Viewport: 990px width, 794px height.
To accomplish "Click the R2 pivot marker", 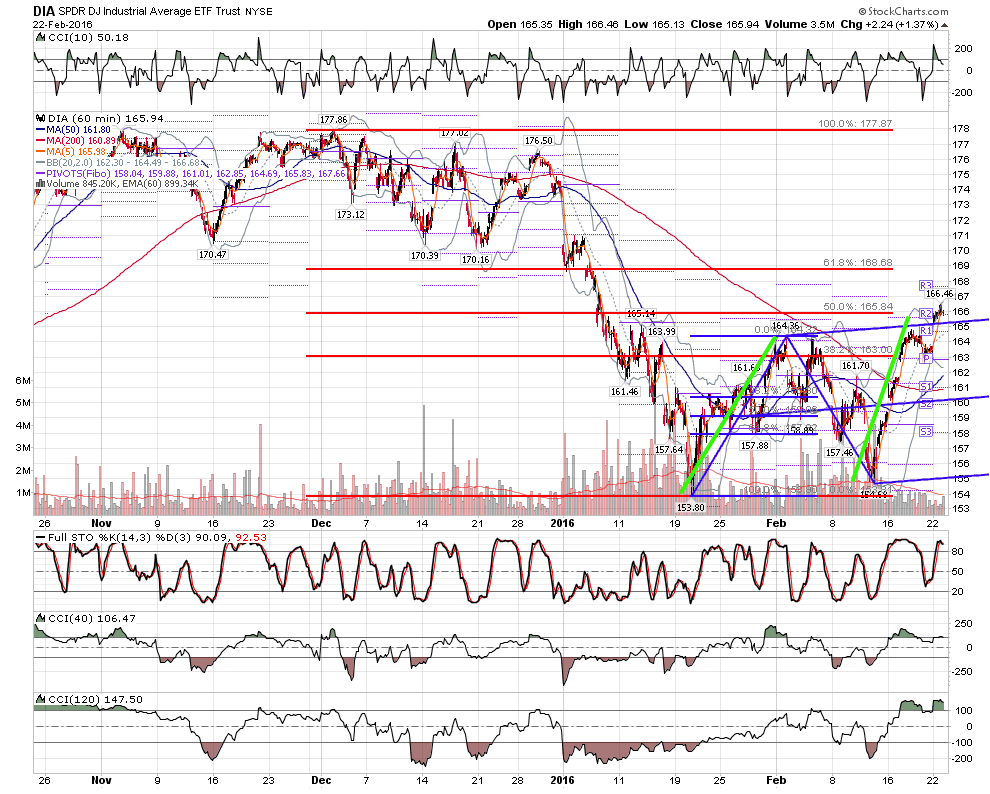I will point(926,313).
